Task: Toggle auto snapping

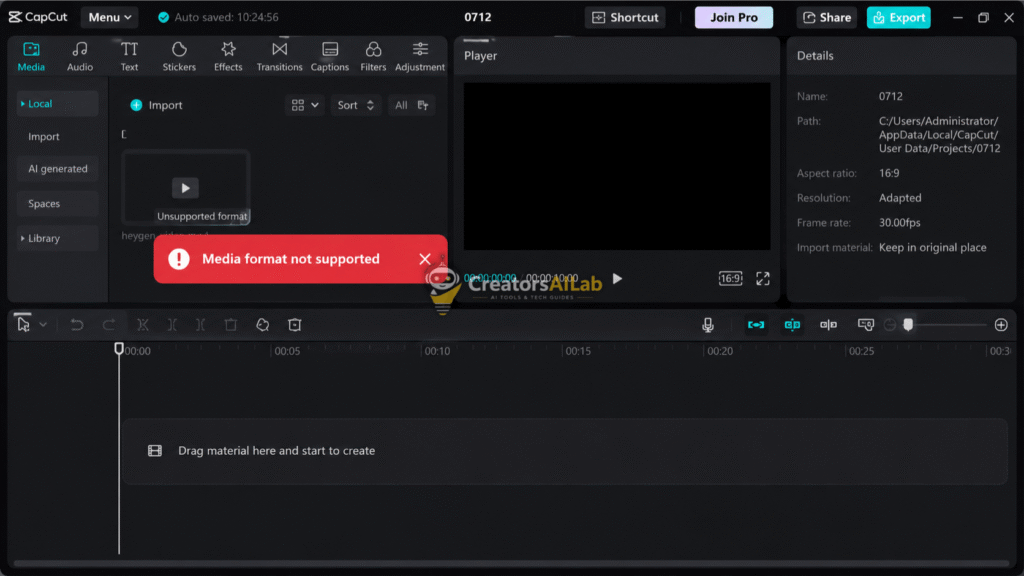Action: click(792, 325)
